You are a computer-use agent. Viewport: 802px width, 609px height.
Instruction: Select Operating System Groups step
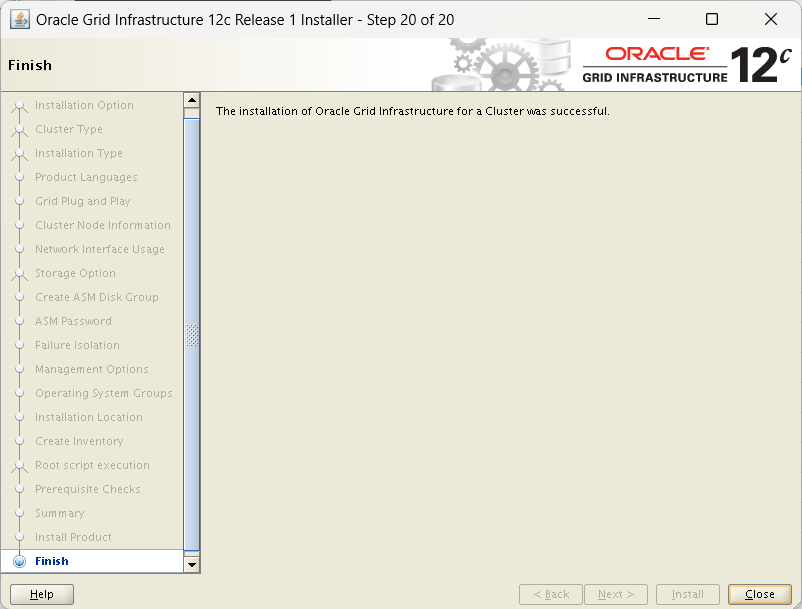(103, 393)
